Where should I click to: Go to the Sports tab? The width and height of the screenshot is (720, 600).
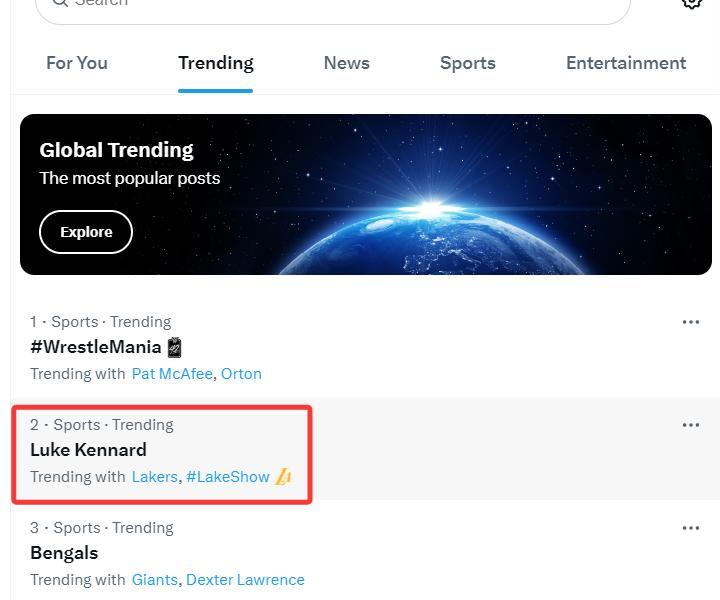point(467,63)
